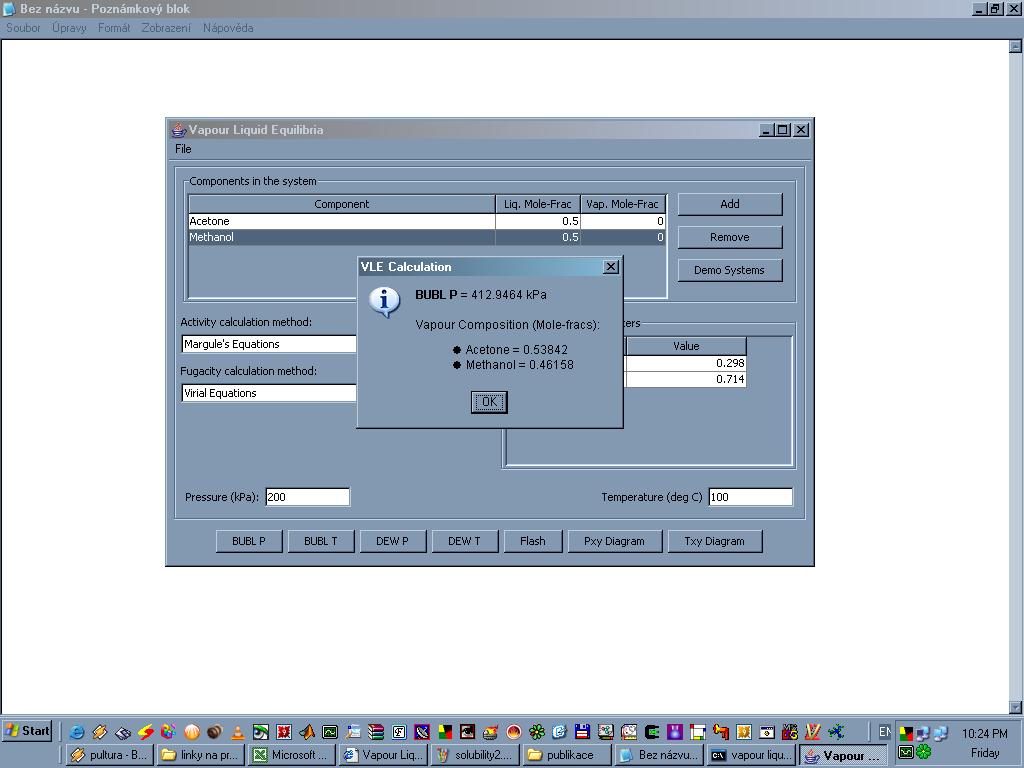
Task: Launch the yellow-red lightning icon in quick launch
Action: (146, 731)
